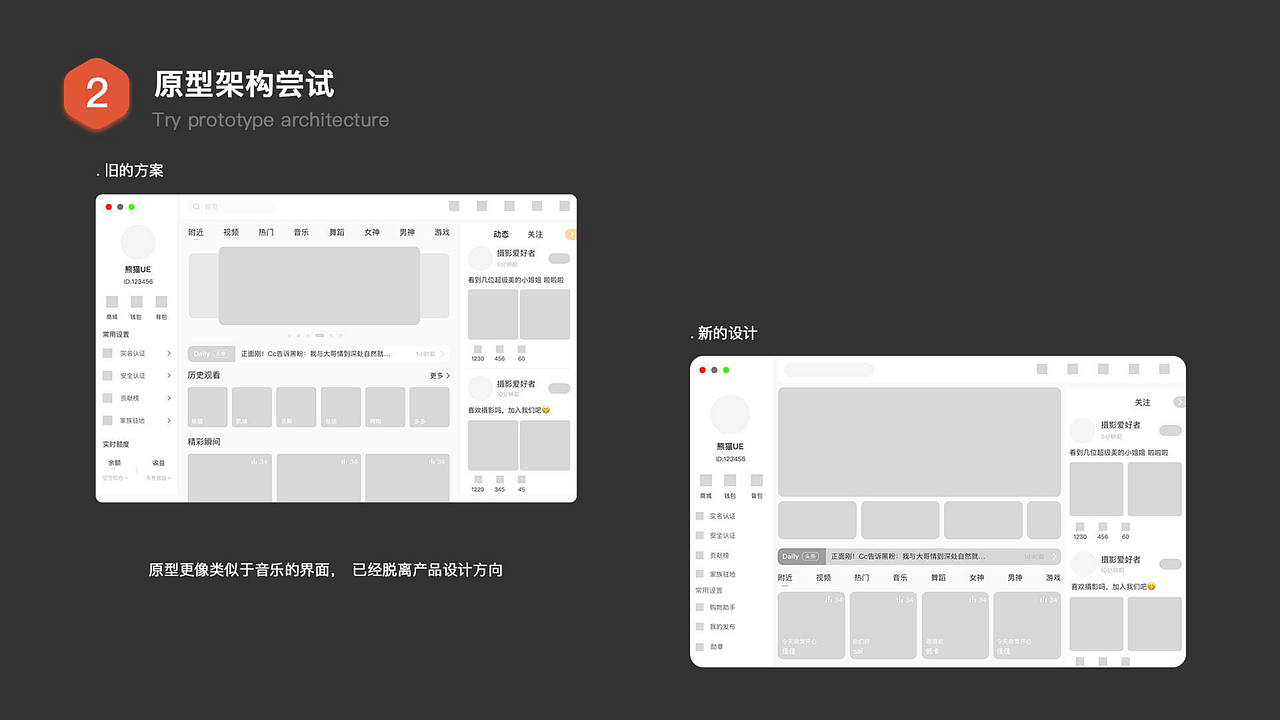This screenshot has height=720, width=1280.
Task: Click the icon above 1230 in the old design
Action: 477,349
